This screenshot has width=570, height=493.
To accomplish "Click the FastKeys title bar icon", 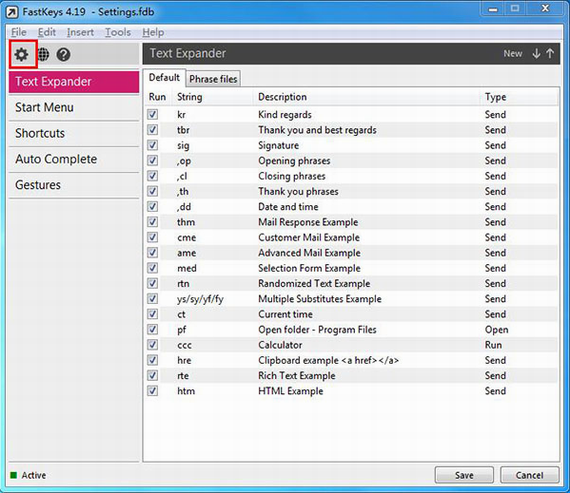I will tap(12, 12).
